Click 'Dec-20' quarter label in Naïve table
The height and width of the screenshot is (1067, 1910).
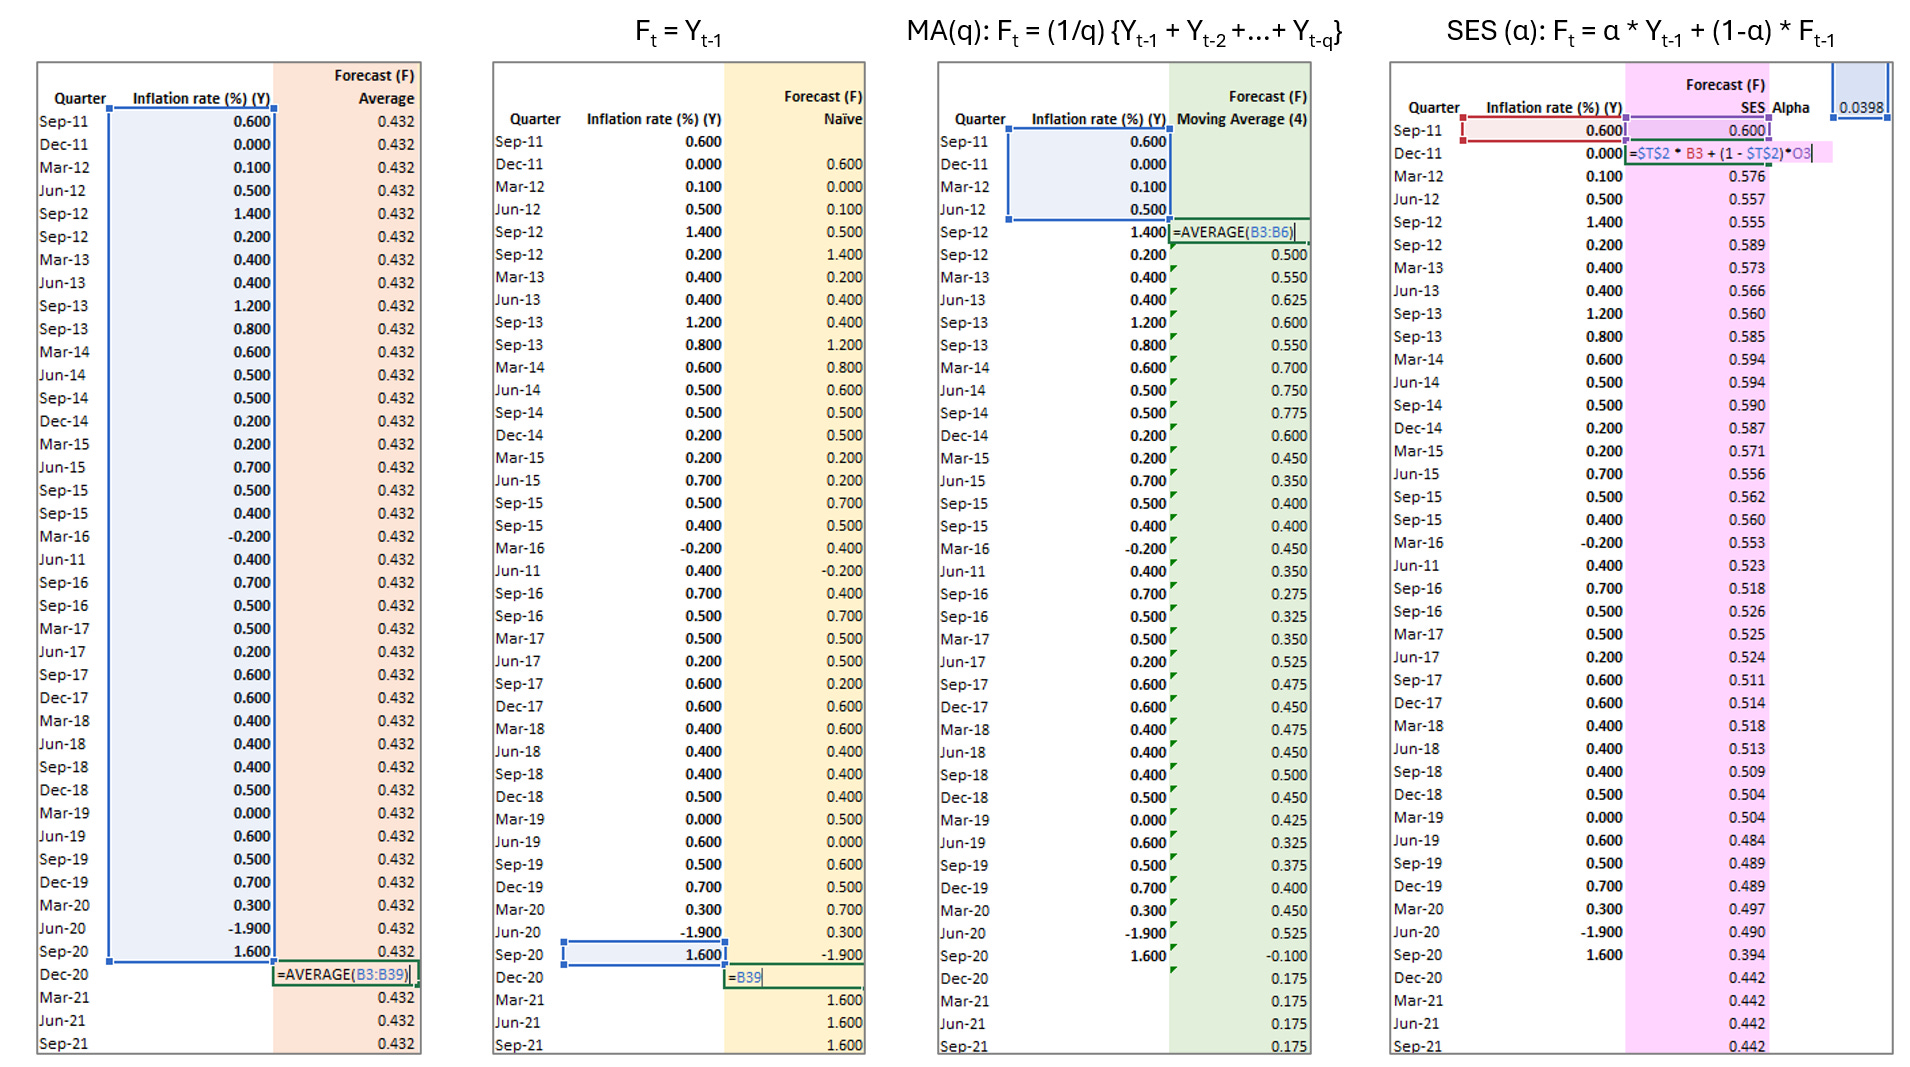coord(519,977)
